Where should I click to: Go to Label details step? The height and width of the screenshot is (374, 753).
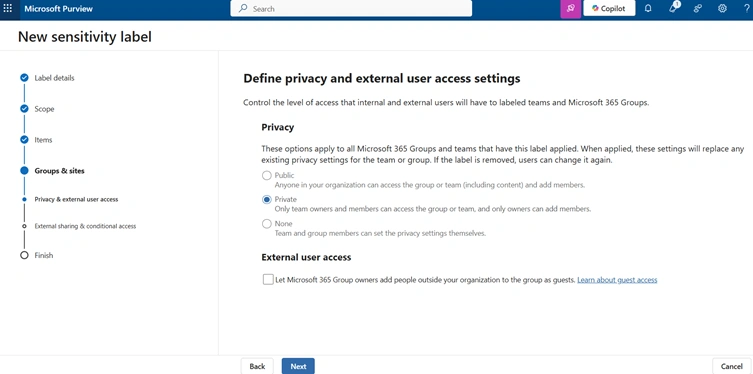pos(54,78)
